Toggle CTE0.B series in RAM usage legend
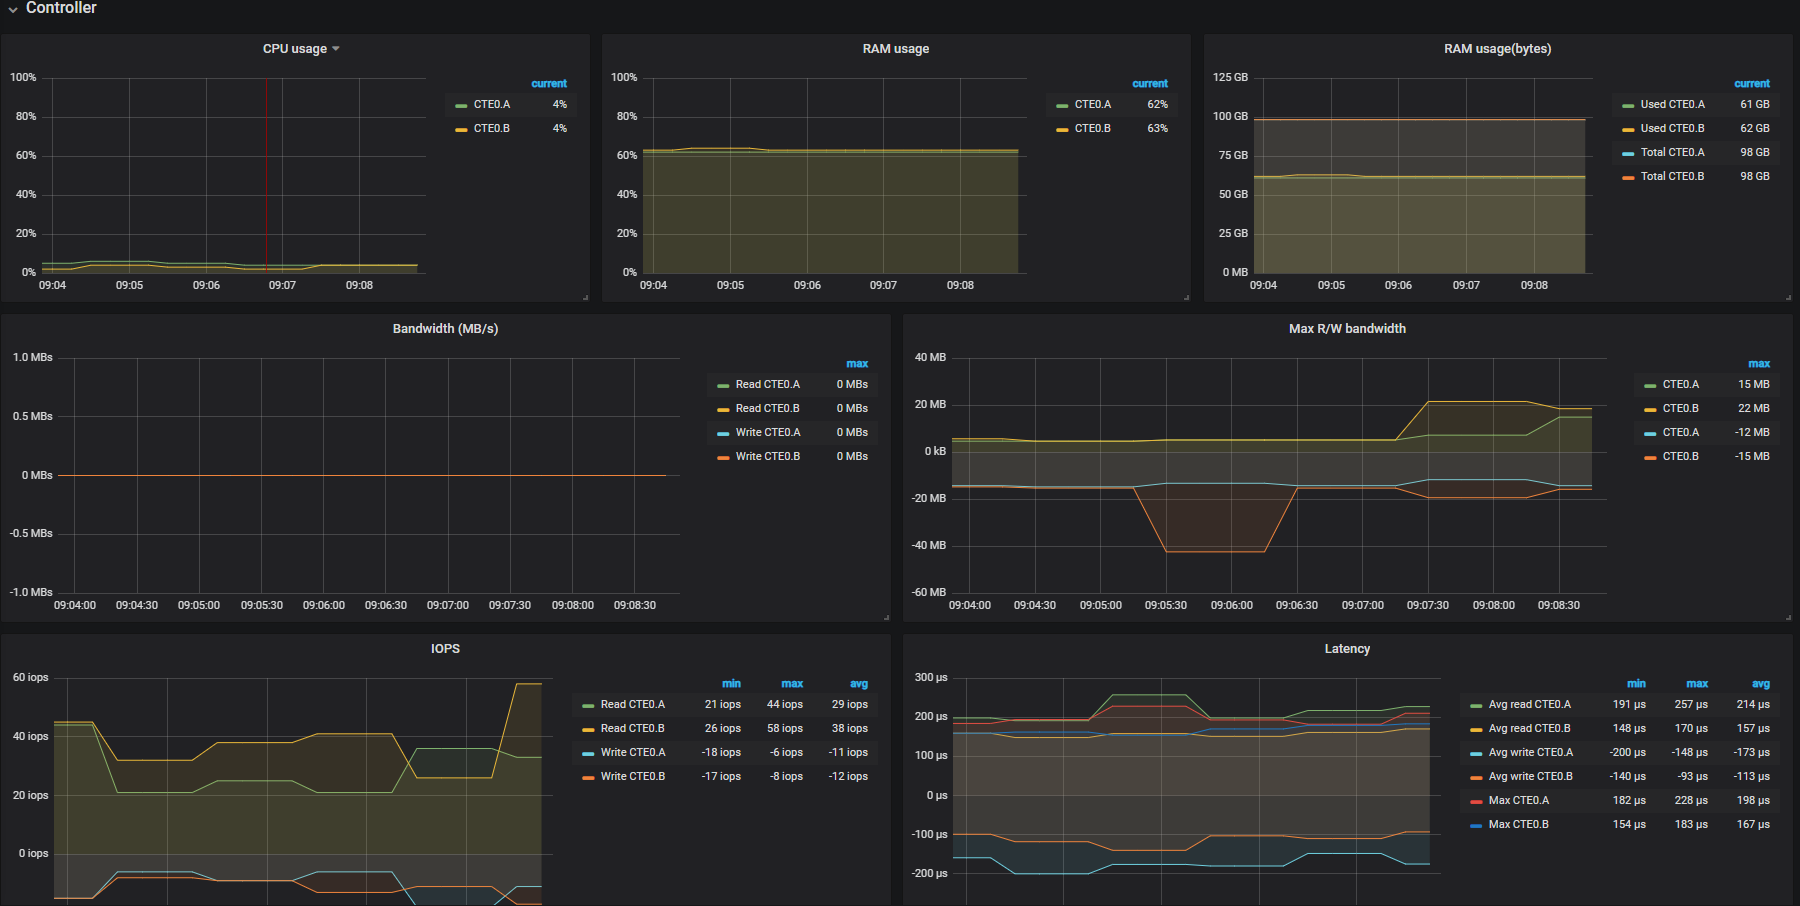Viewport: 1800px width, 906px height. tap(1093, 129)
